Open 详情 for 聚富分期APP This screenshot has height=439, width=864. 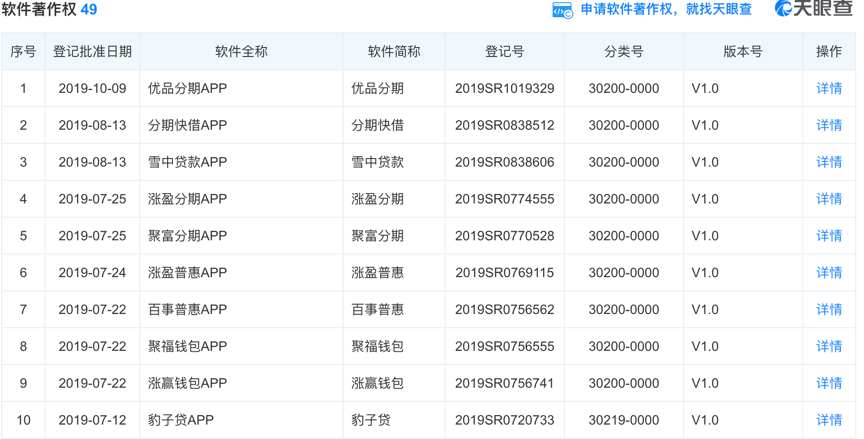tap(829, 236)
